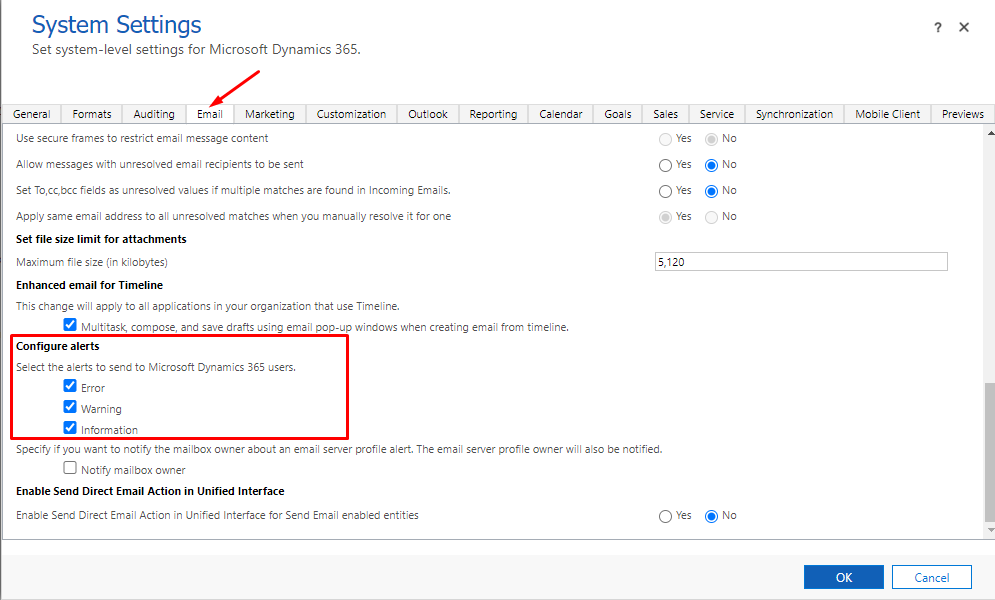The image size is (995, 600).
Task: Open the Previews tab
Action: tap(961, 113)
